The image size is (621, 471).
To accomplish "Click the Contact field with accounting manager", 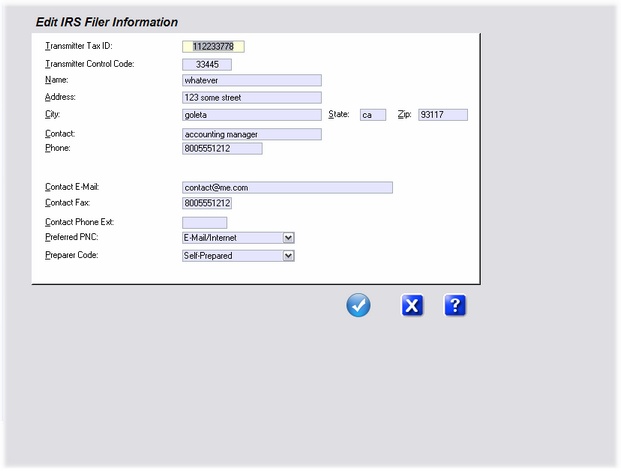I will [251, 134].
